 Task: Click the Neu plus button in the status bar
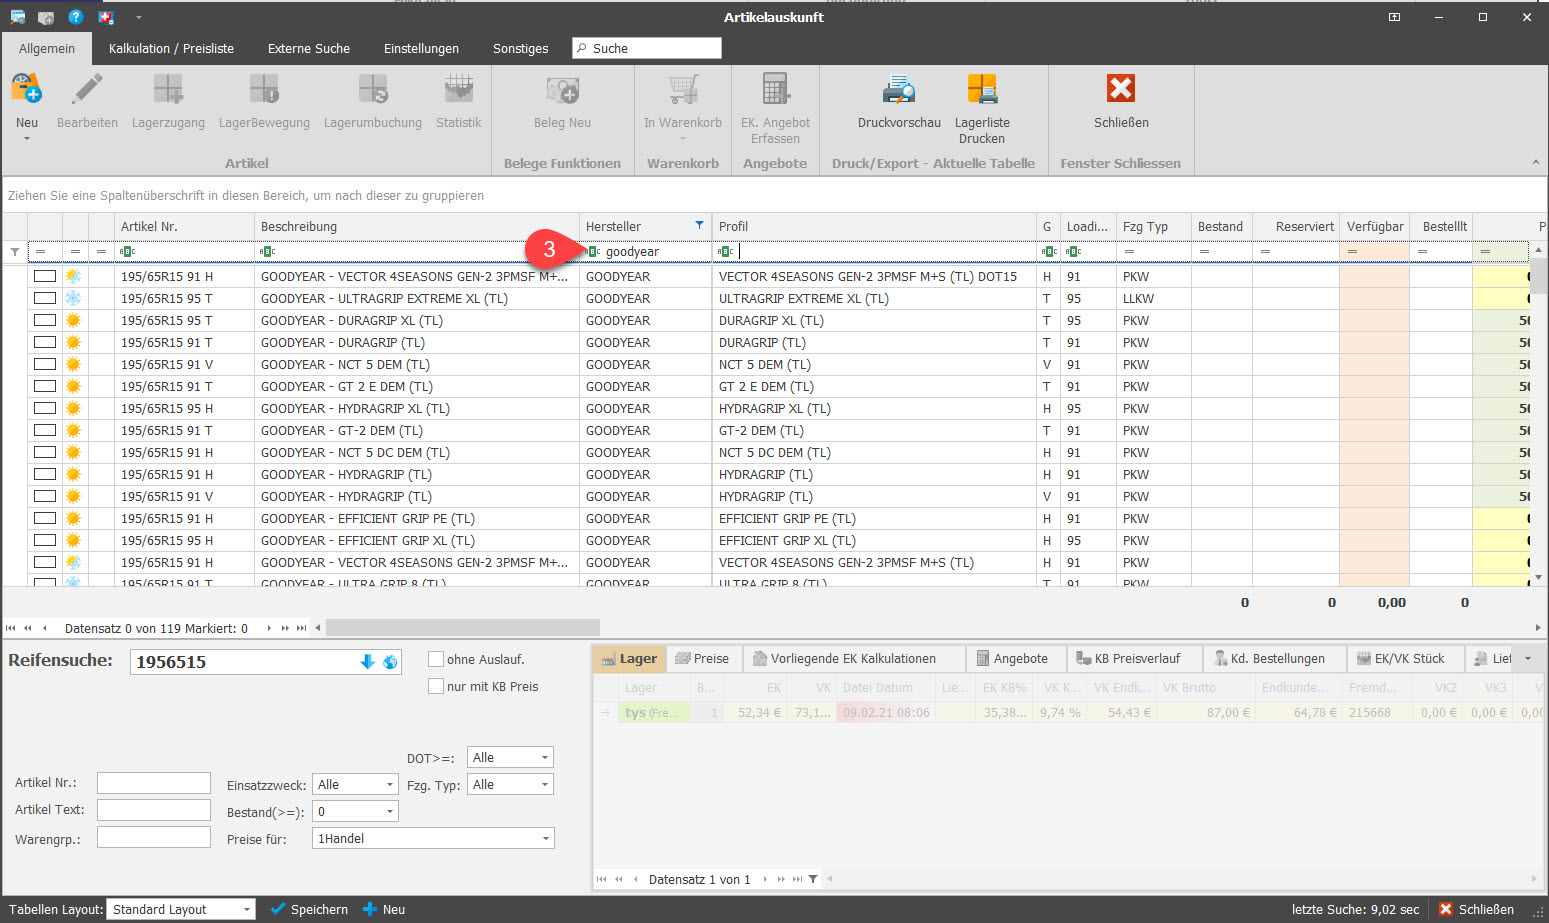(x=384, y=909)
